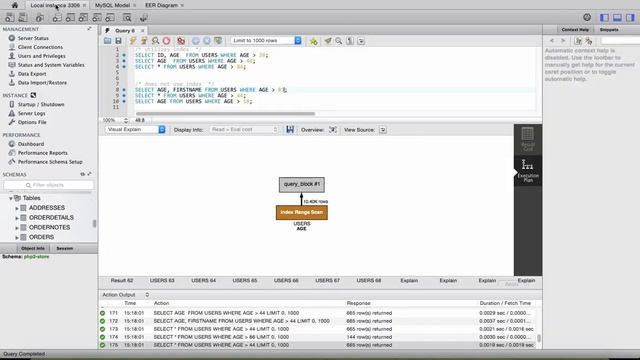Screen dimensions: 640x360
Task: Open the Visual Explain dropdown
Action: click(135, 129)
